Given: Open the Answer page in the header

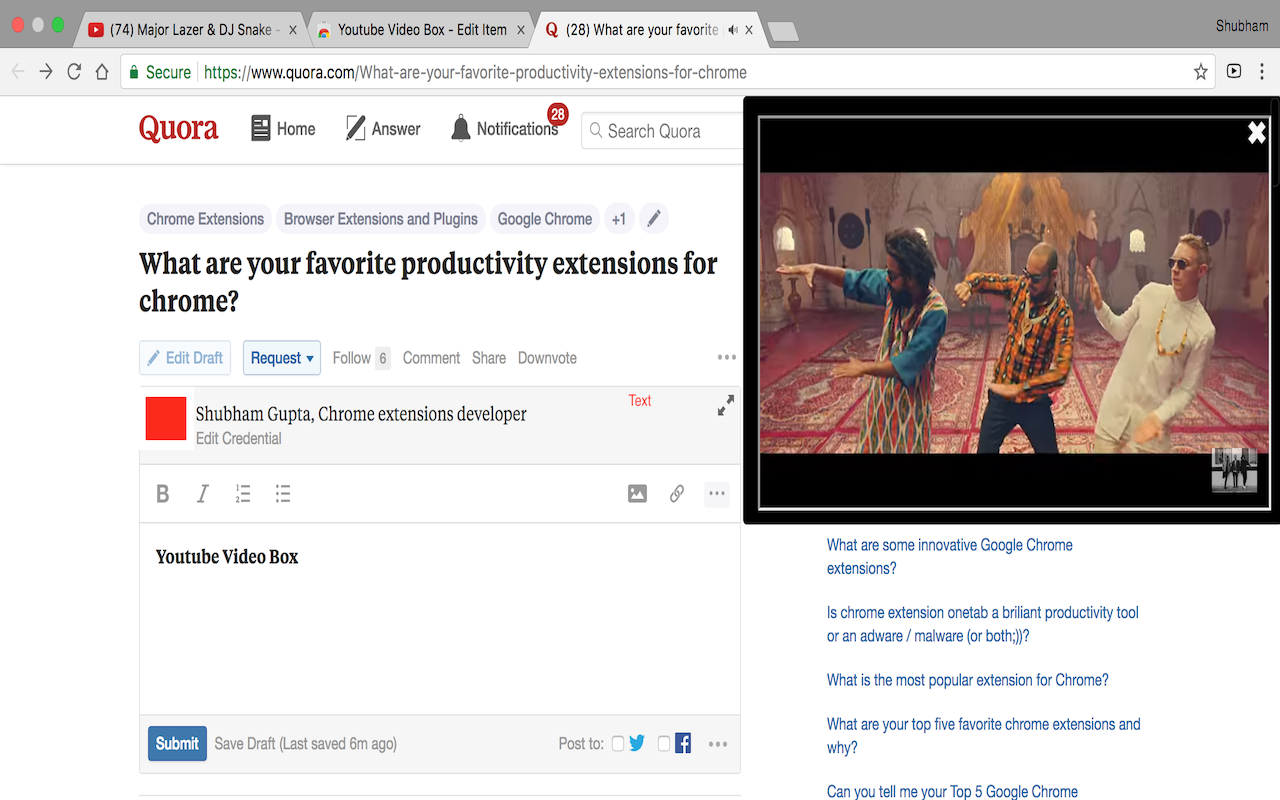Looking at the screenshot, I should click(x=383, y=128).
